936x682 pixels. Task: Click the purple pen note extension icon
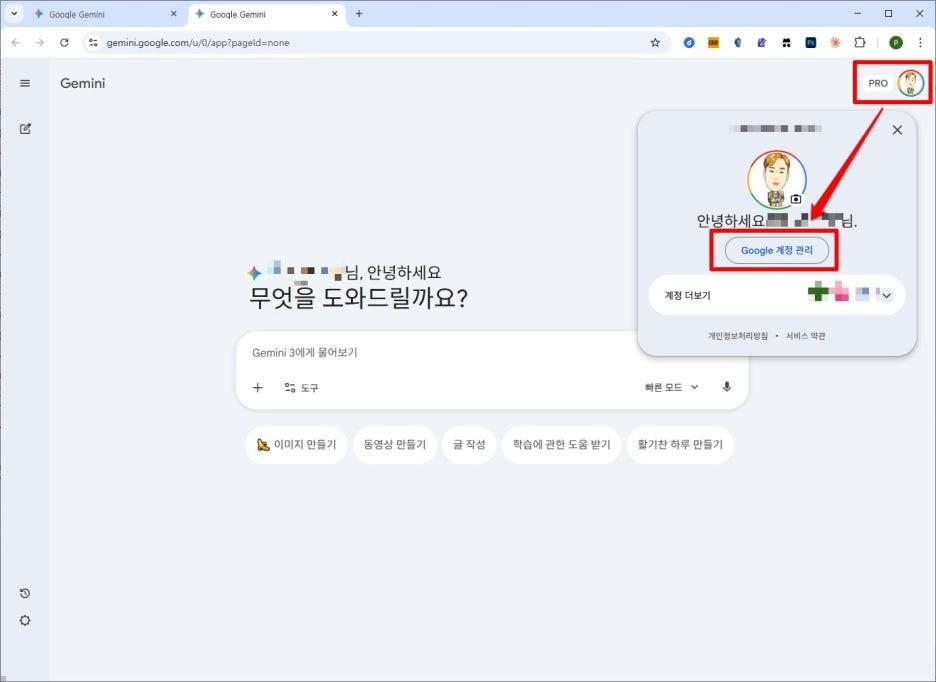click(x=762, y=42)
